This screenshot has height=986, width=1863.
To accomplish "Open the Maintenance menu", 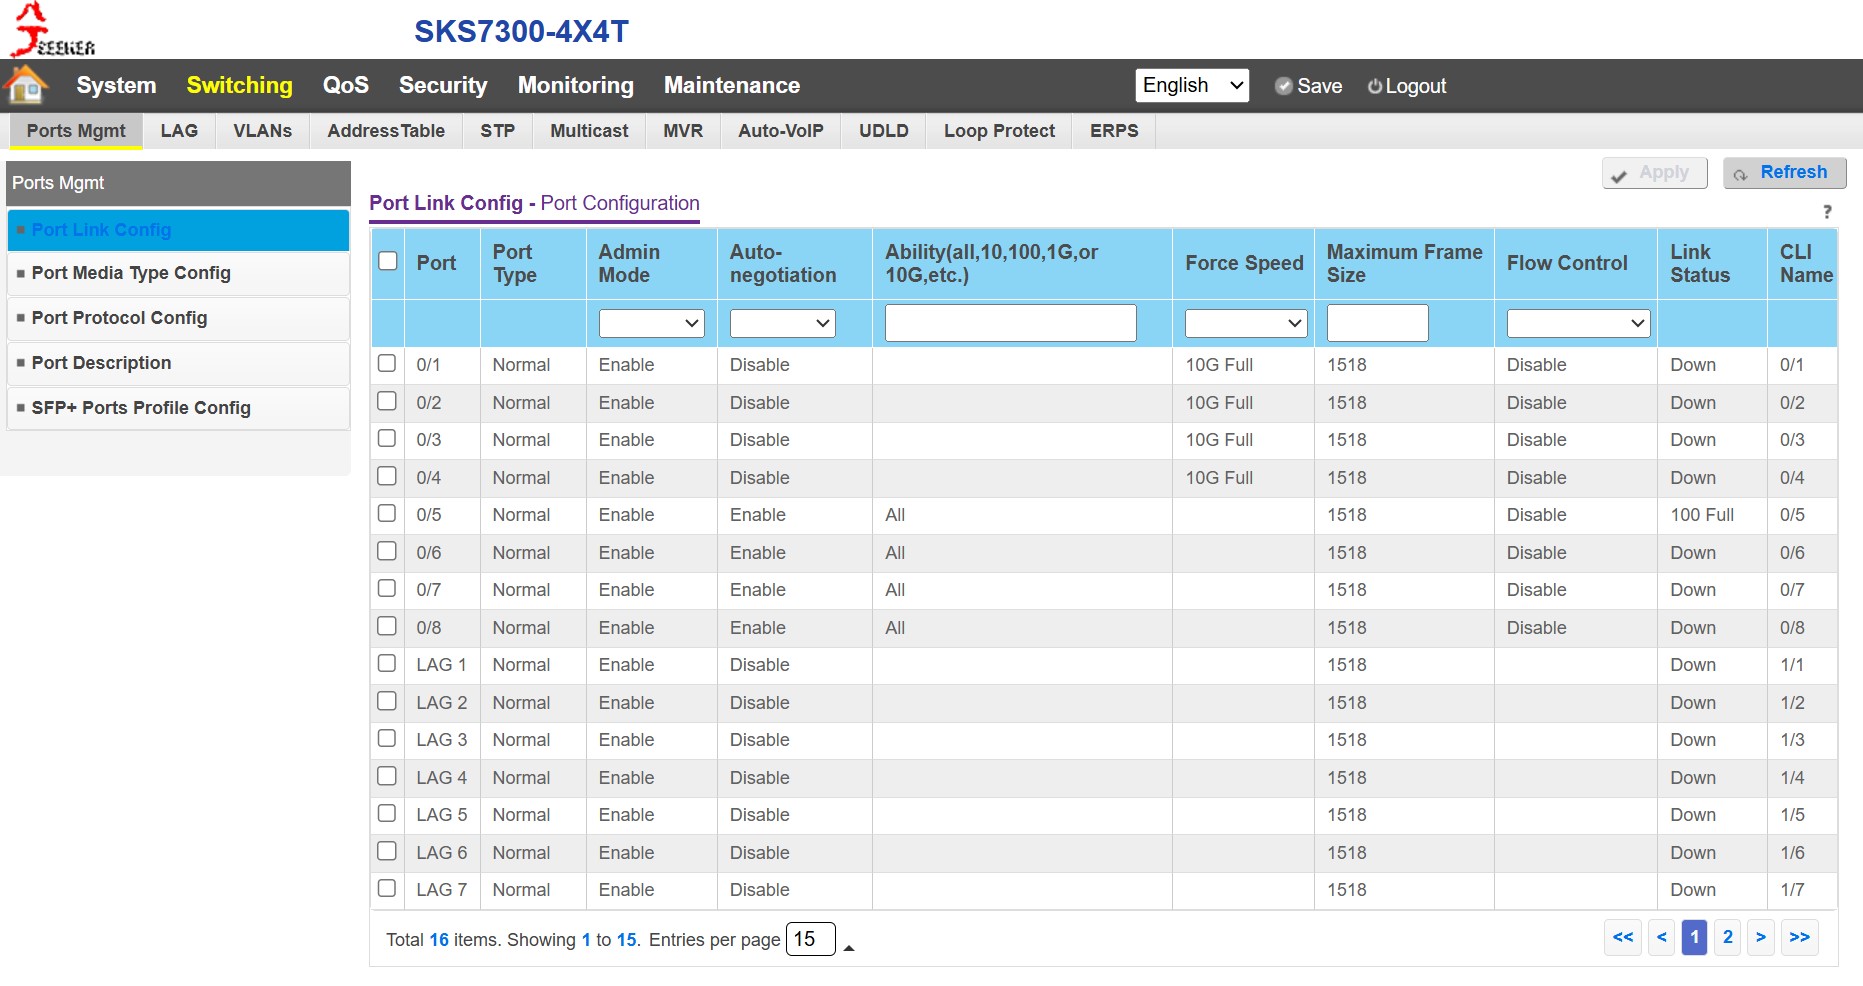I will [732, 85].
